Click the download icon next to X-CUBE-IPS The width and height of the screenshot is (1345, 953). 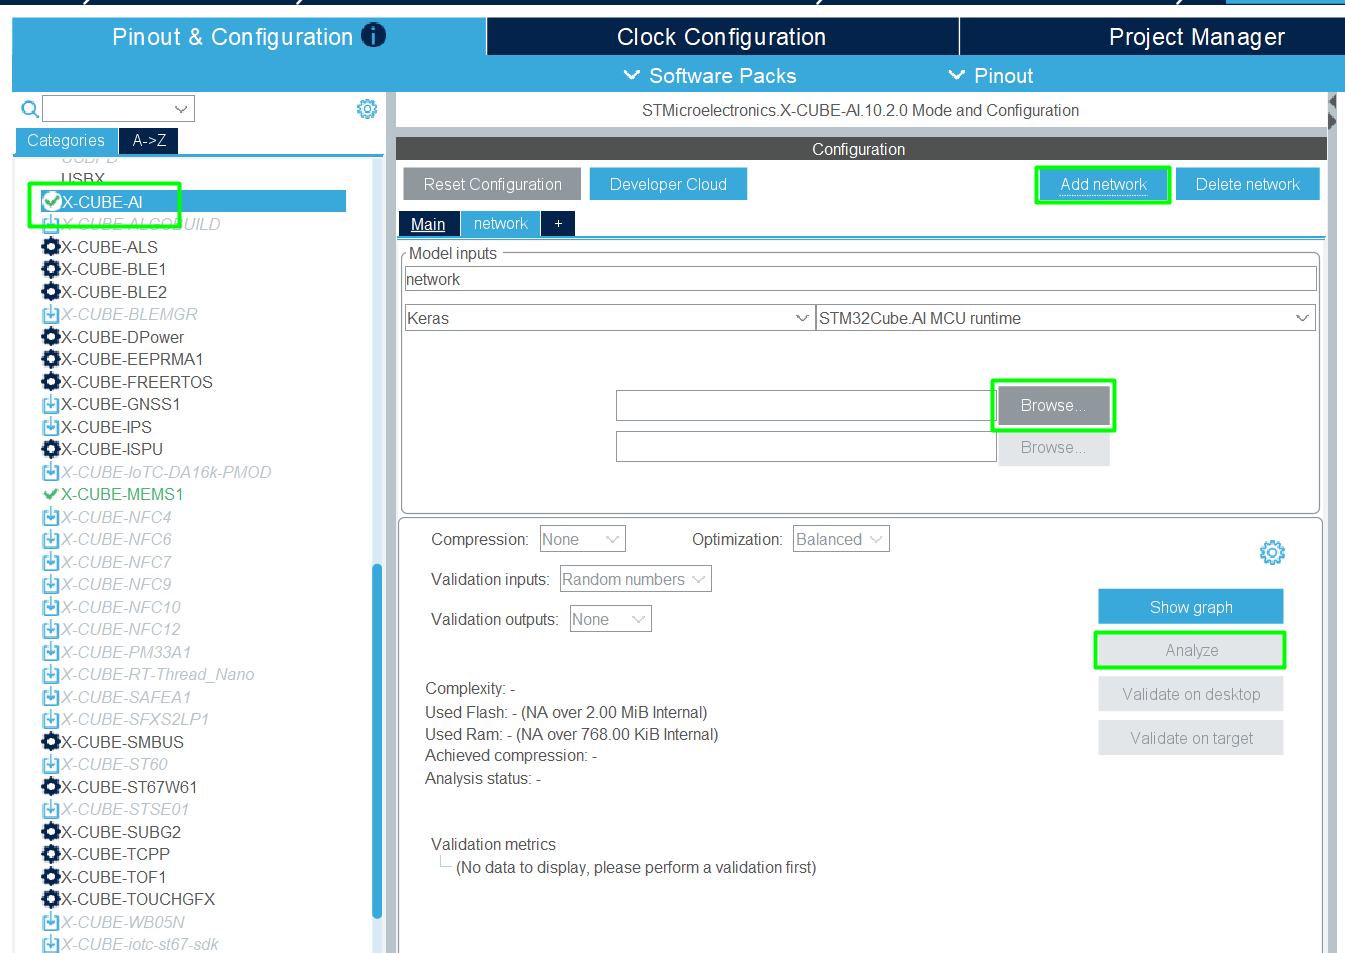[51, 427]
